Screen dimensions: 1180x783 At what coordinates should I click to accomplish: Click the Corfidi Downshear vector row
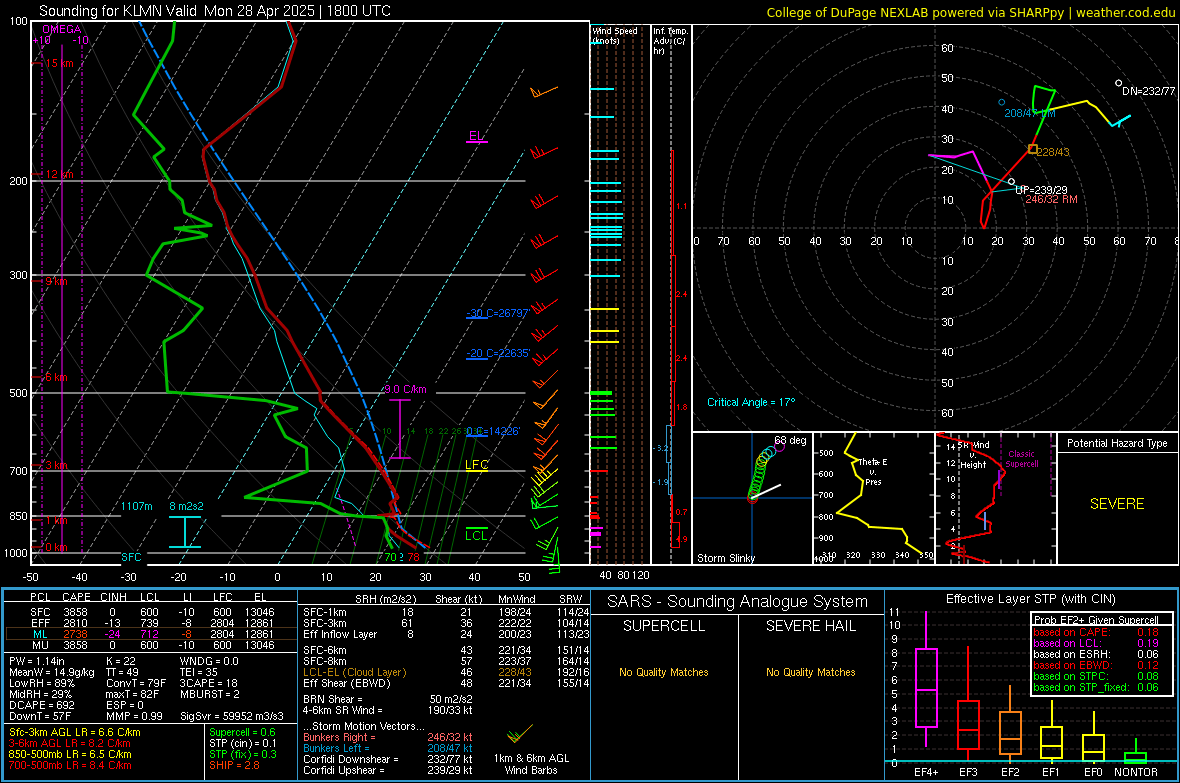(388, 759)
